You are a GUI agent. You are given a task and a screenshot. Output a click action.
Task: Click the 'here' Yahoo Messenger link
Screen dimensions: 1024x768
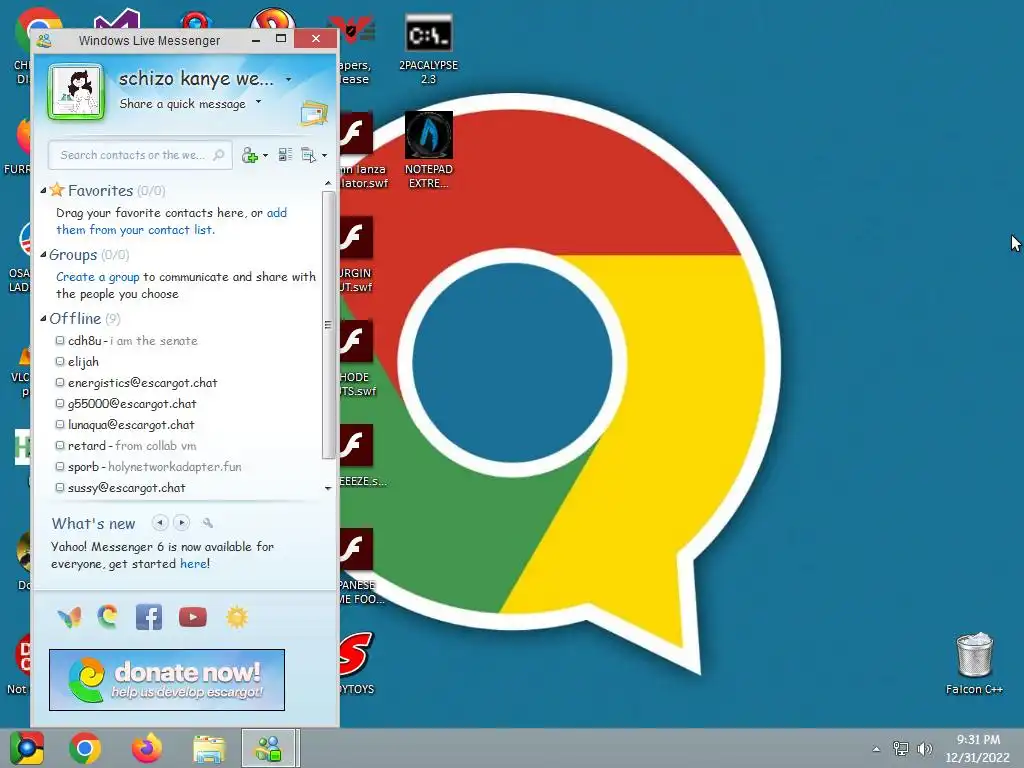click(193, 564)
